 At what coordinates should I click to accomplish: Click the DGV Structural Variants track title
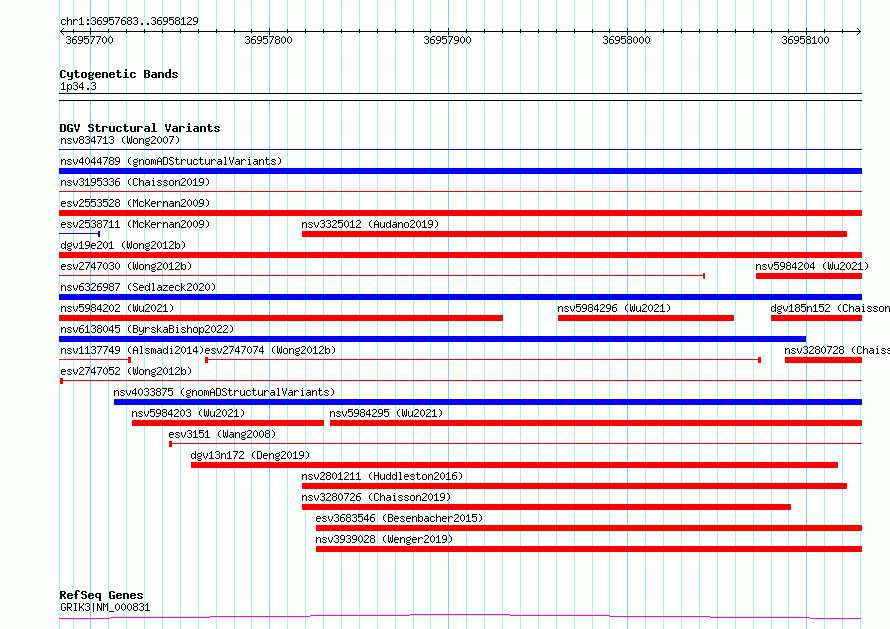(140, 128)
